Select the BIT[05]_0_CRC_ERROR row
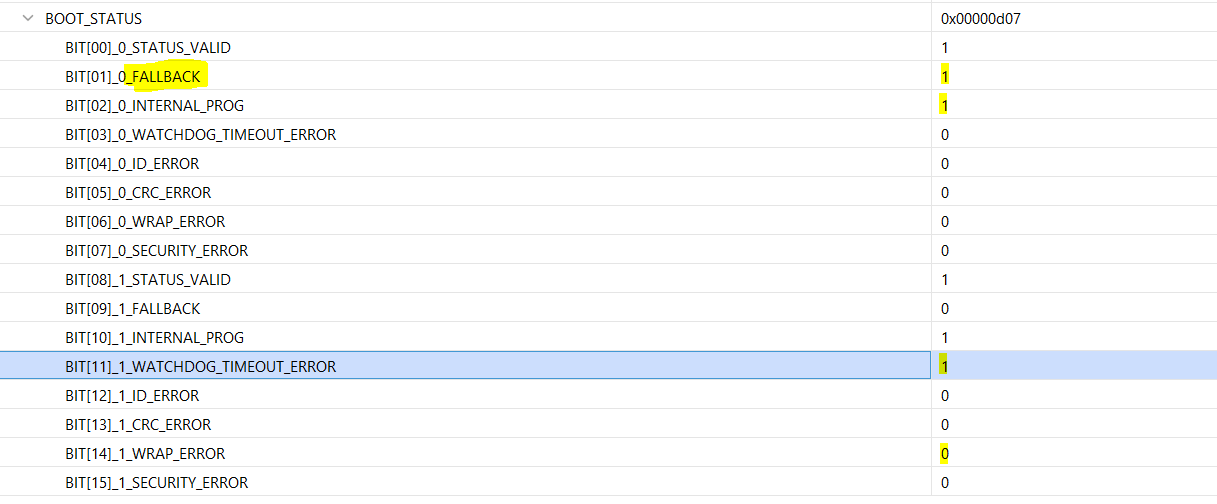Viewport: 1217px width, 504px height. coord(138,192)
